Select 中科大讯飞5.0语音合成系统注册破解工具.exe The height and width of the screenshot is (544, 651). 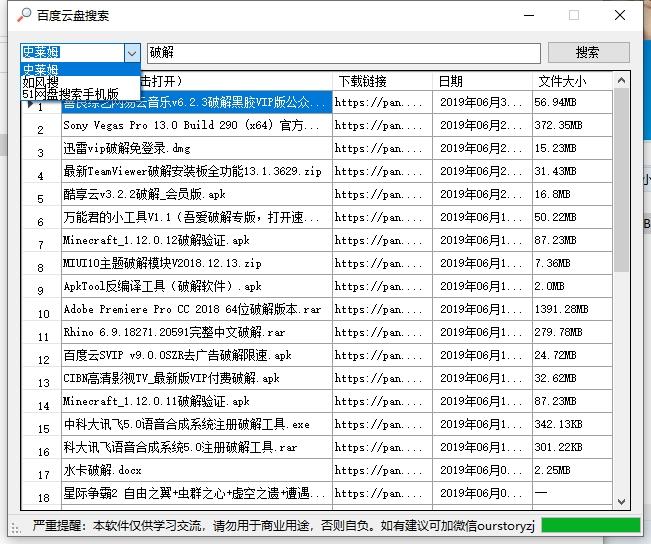pyautogui.click(x=197, y=424)
